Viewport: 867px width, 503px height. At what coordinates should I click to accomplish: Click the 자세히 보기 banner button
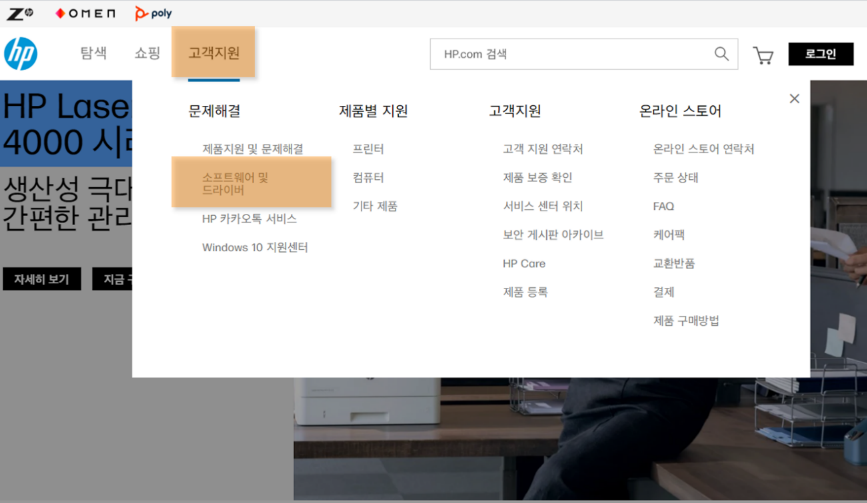(41, 279)
